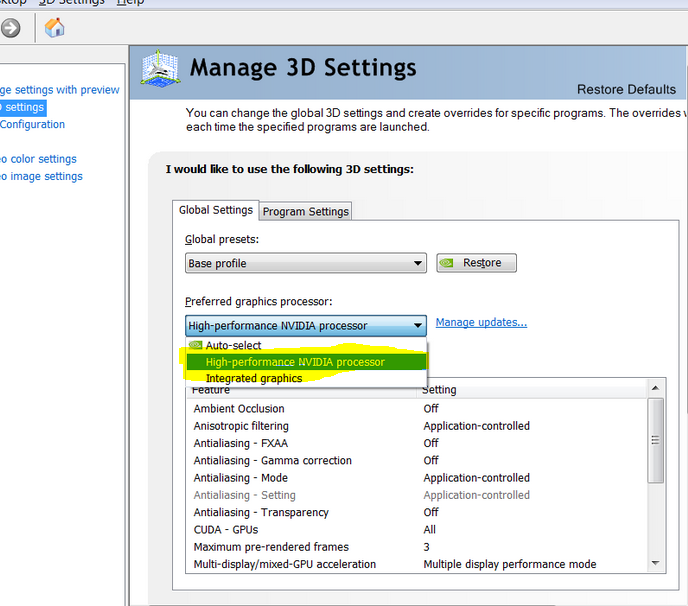The image size is (688, 606).
Task: Click the Home icon in toolbar
Action: (x=54, y=28)
